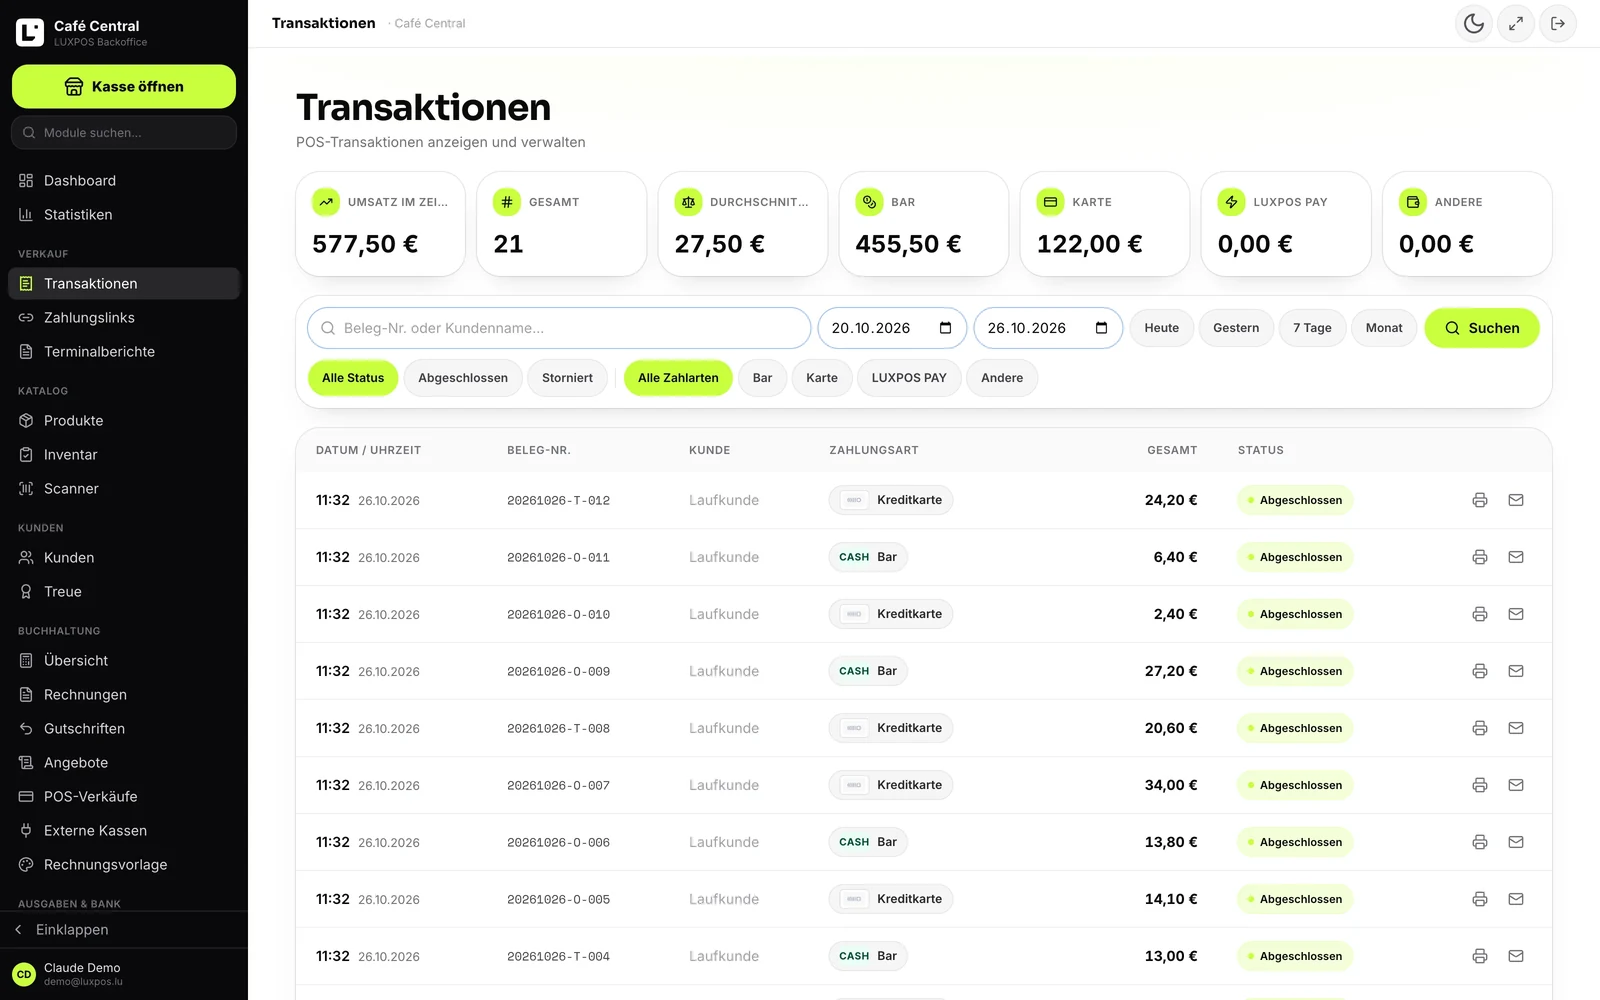Set date range to Monat
The width and height of the screenshot is (1600, 1000).
1384,328
